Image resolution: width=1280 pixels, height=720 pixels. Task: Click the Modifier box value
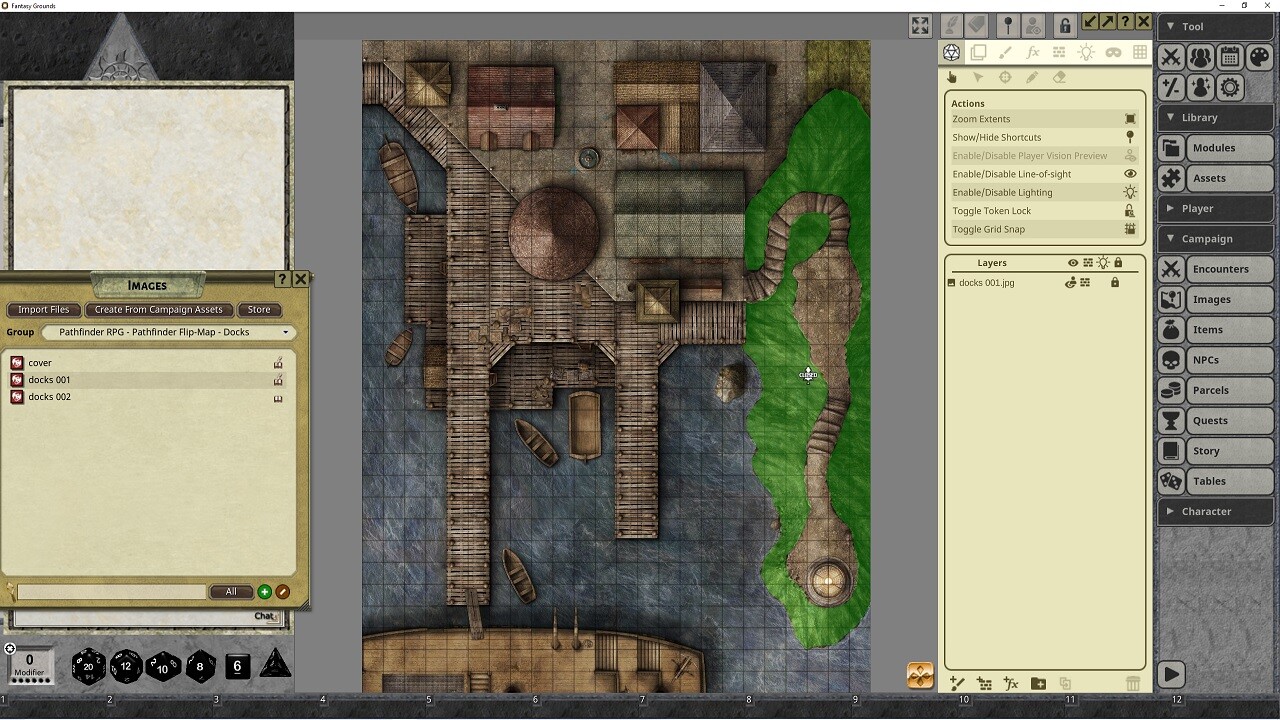[x=30, y=661]
